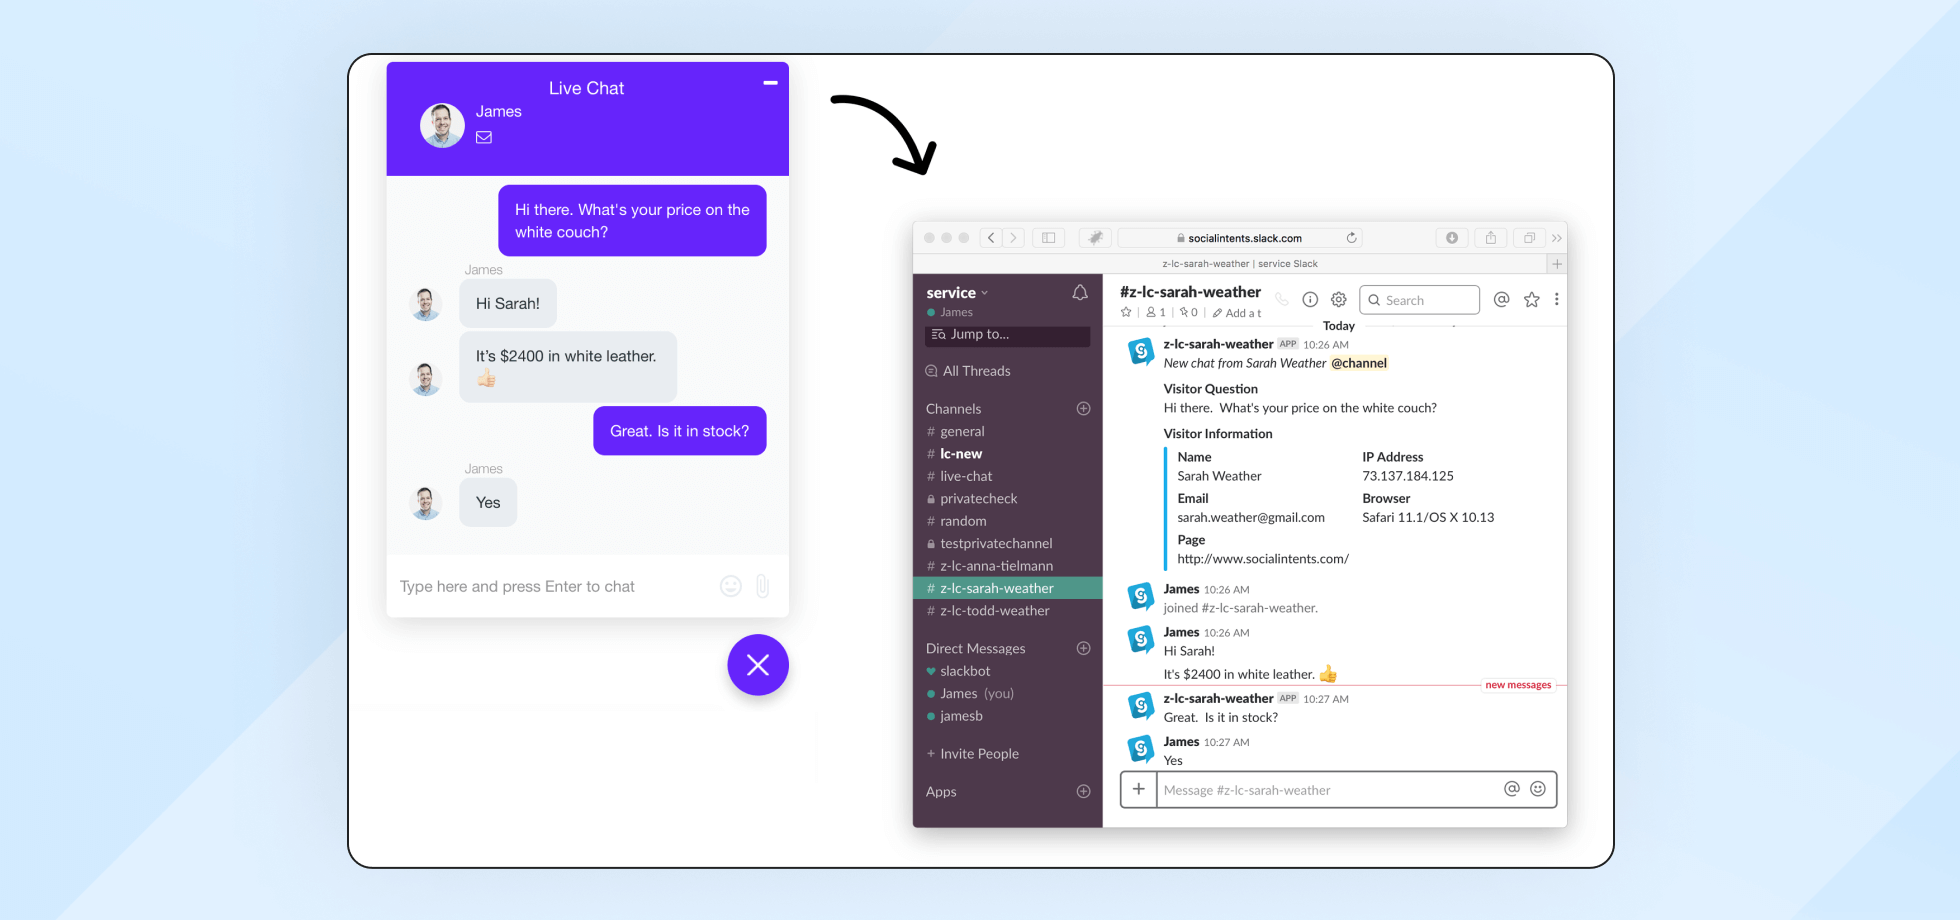Open http://www.socialintents.com/ page link
The width and height of the screenshot is (1960, 920).
point(1263,559)
